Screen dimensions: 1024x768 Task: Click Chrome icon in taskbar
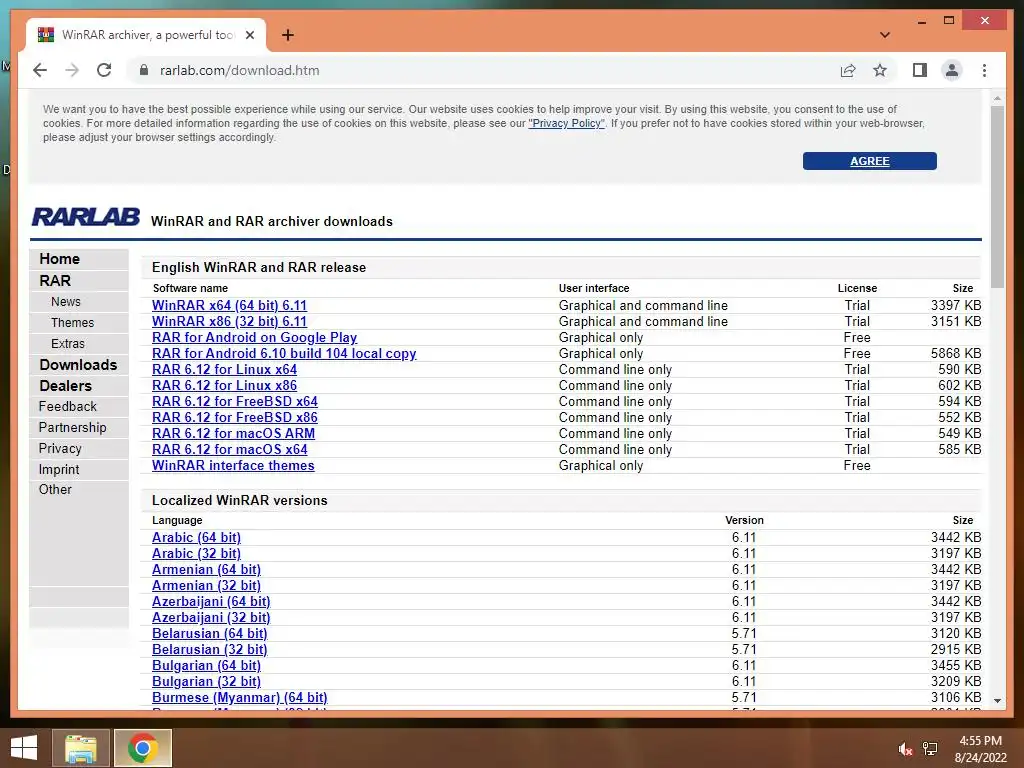pyautogui.click(x=142, y=748)
